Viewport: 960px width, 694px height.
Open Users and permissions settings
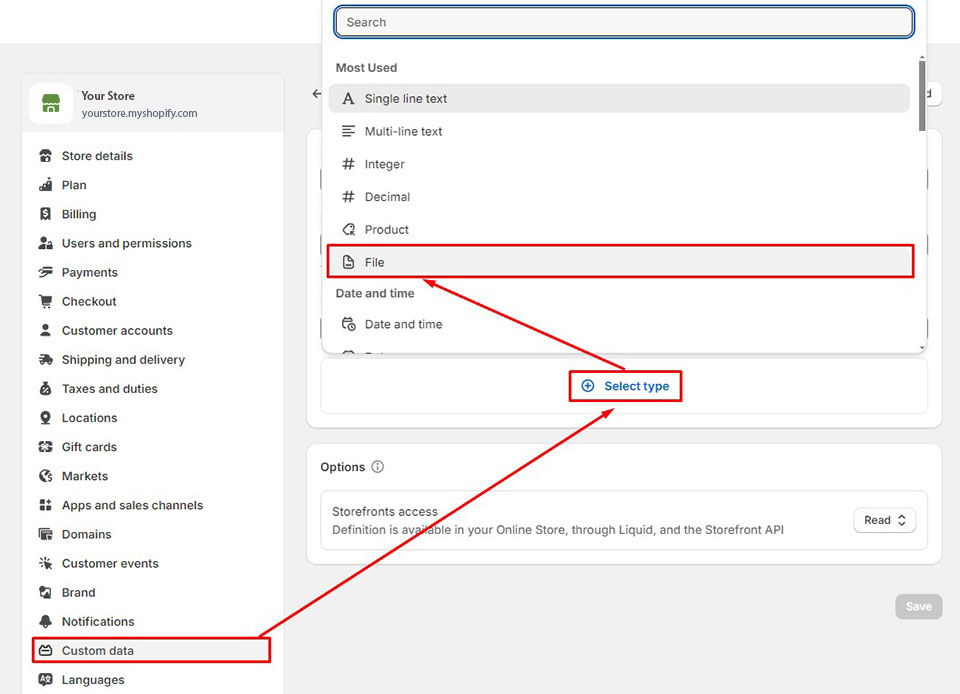[127, 243]
